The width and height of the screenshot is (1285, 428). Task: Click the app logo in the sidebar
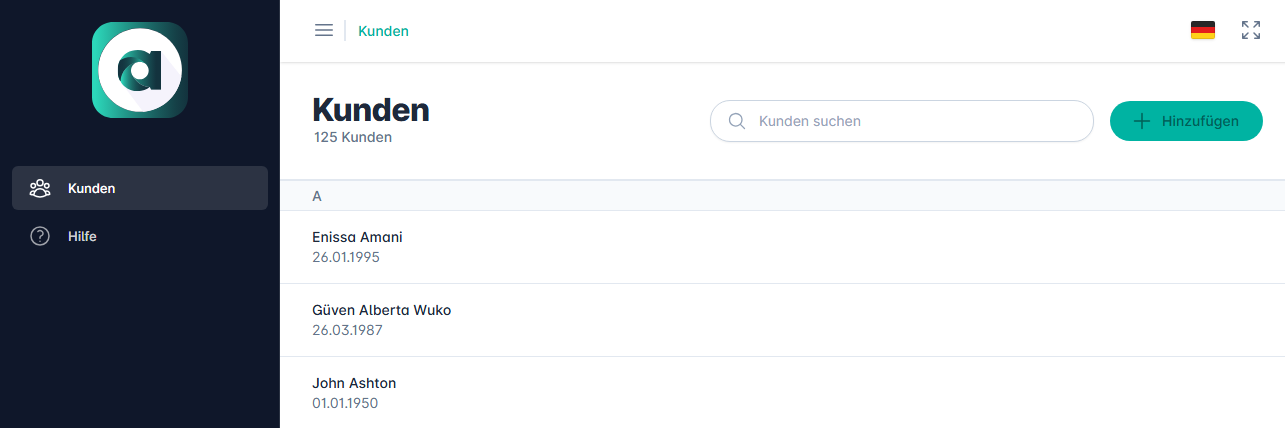(140, 70)
